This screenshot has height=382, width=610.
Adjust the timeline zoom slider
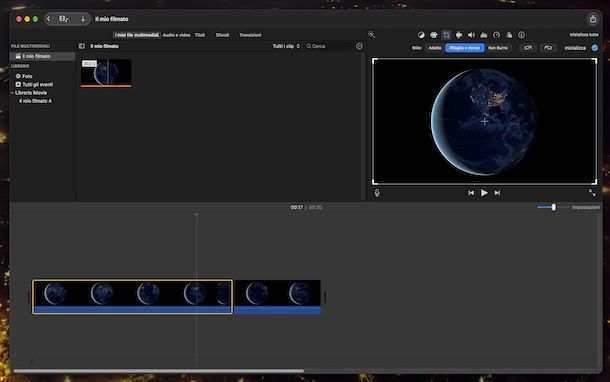click(553, 207)
